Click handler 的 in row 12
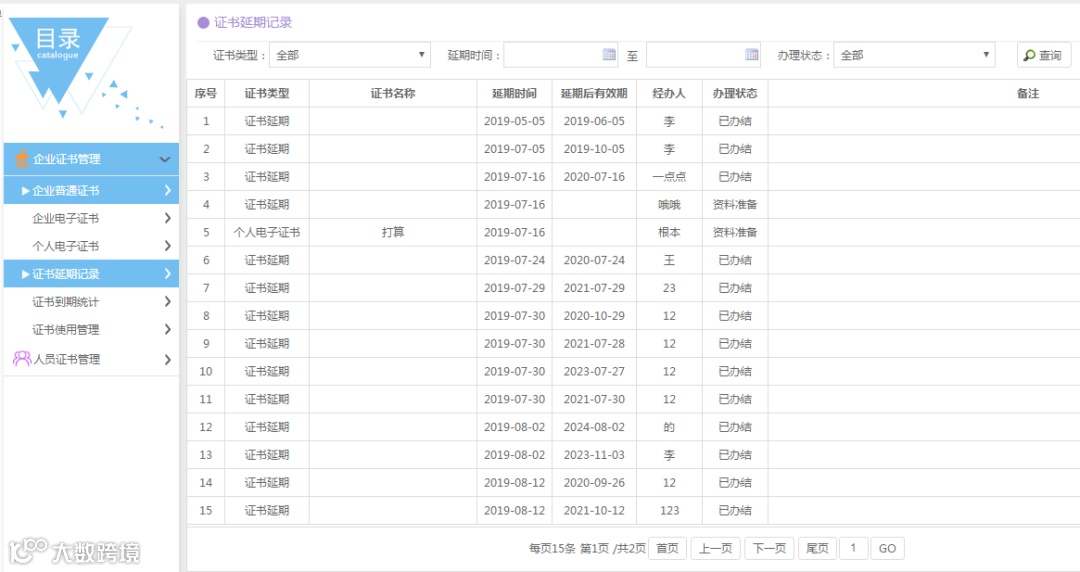This screenshot has height=572, width=1080. point(669,427)
